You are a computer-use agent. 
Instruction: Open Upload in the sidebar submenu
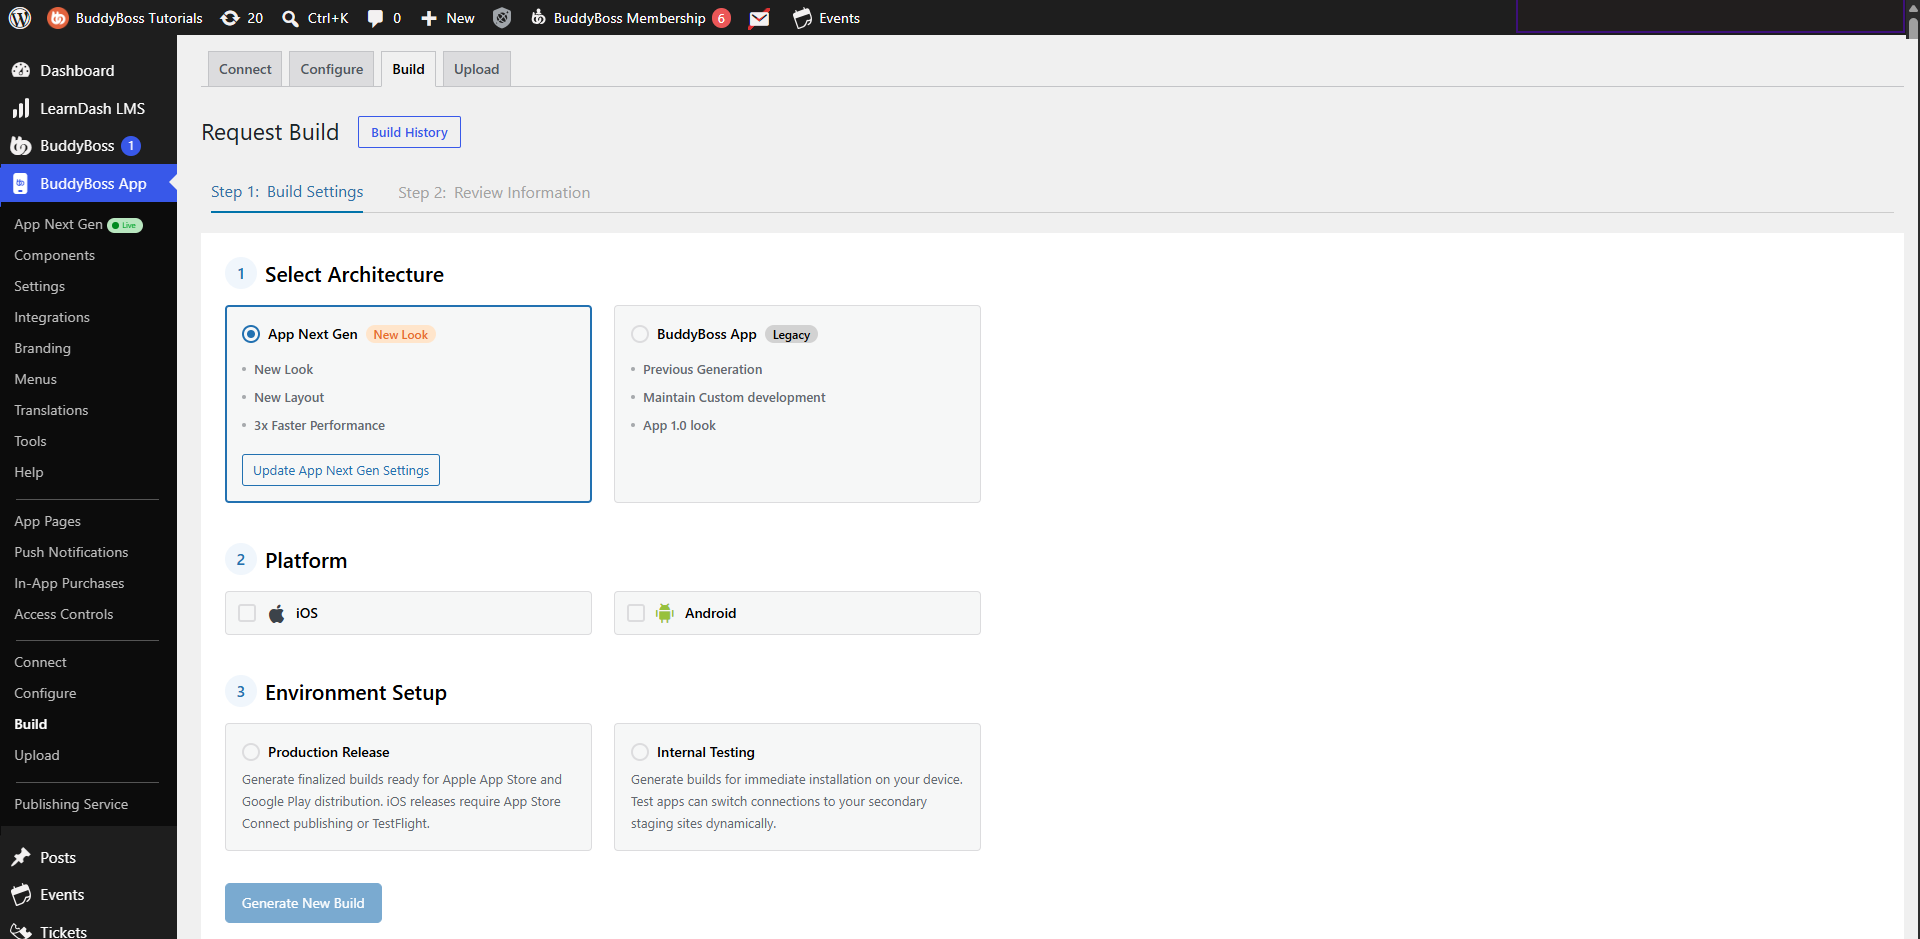(36, 755)
